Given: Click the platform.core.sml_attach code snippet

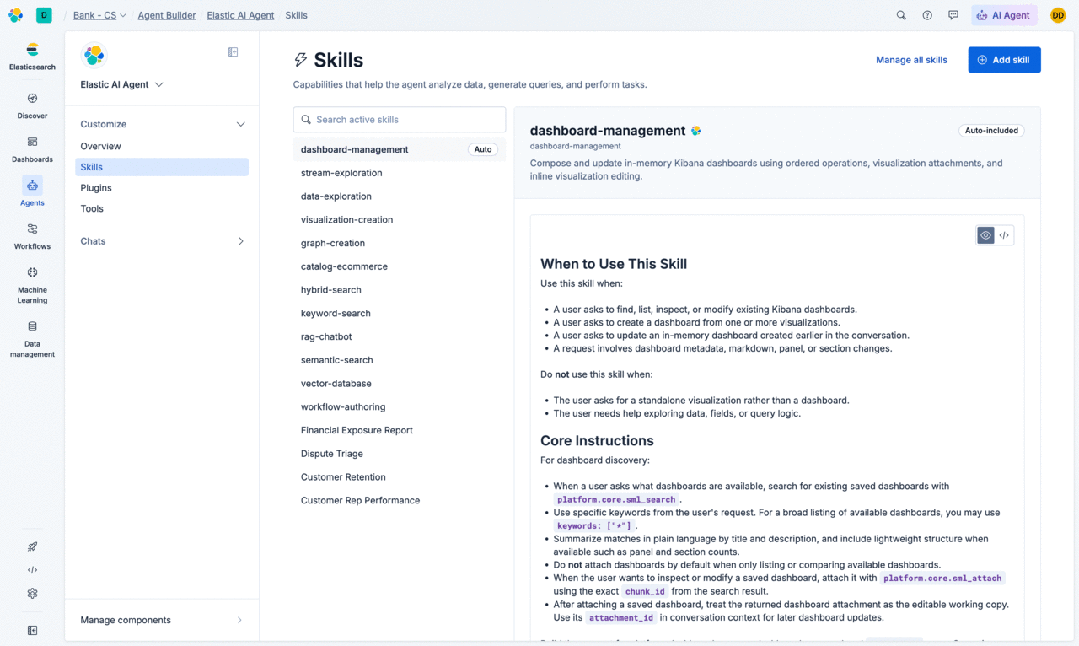Looking at the screenshot, I should (942, 578).
